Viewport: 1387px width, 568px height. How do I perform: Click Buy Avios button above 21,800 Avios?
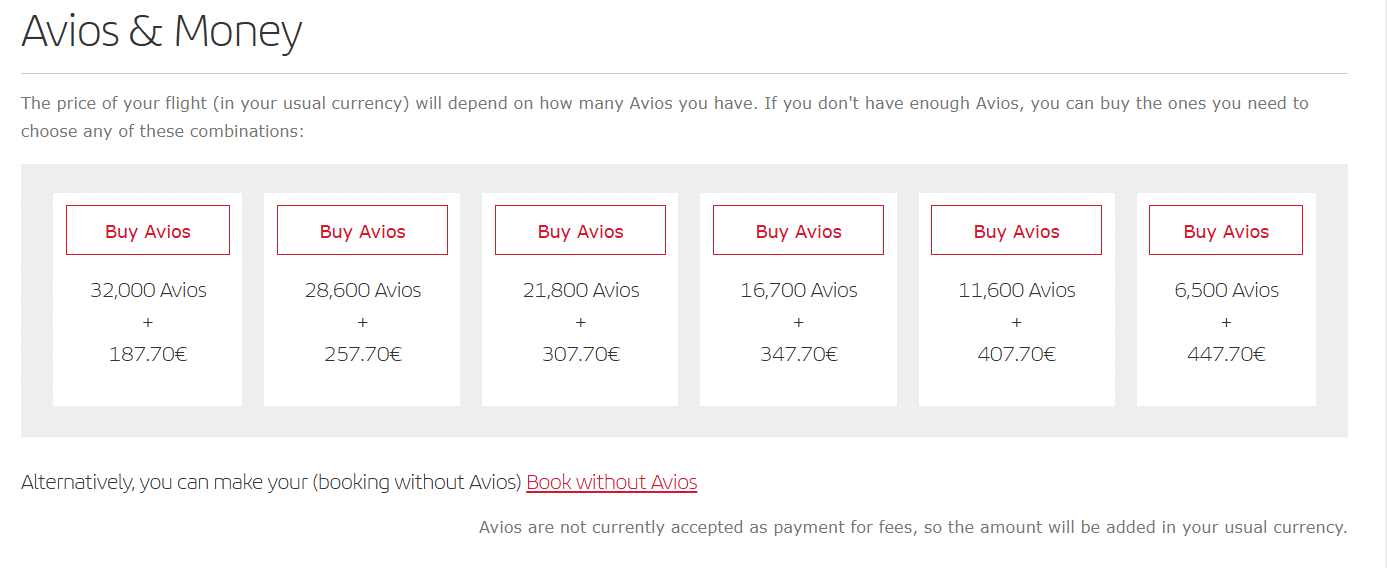pyautogui.click(x=580, y=230)
